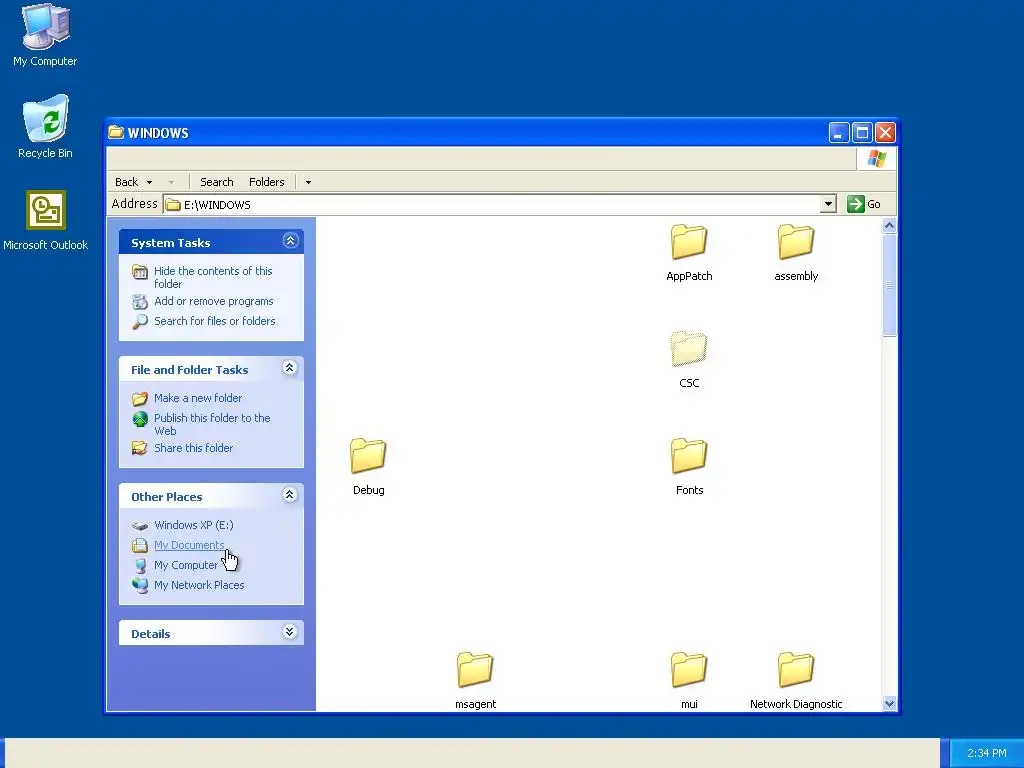The width and height of the screenshot is (1024, 768).
Task: Click the folder icon in Address bar
Action: pyautogui.click(x=173, y=204)
